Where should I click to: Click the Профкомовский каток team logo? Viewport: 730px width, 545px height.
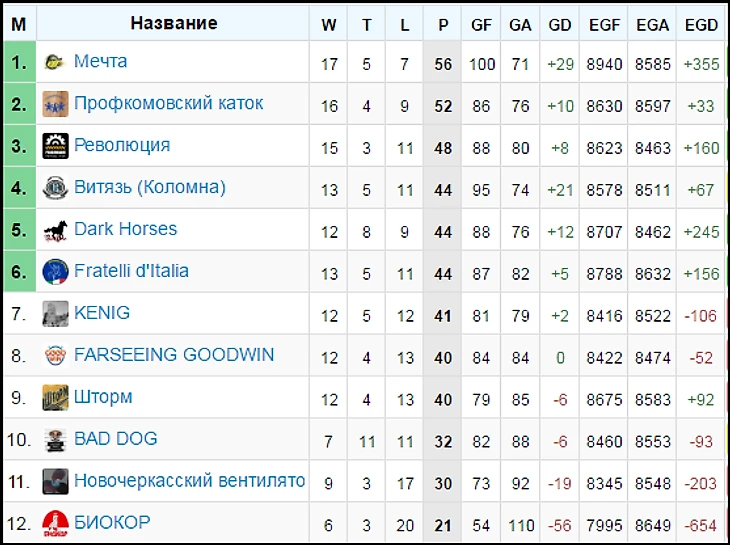point(55,104)
